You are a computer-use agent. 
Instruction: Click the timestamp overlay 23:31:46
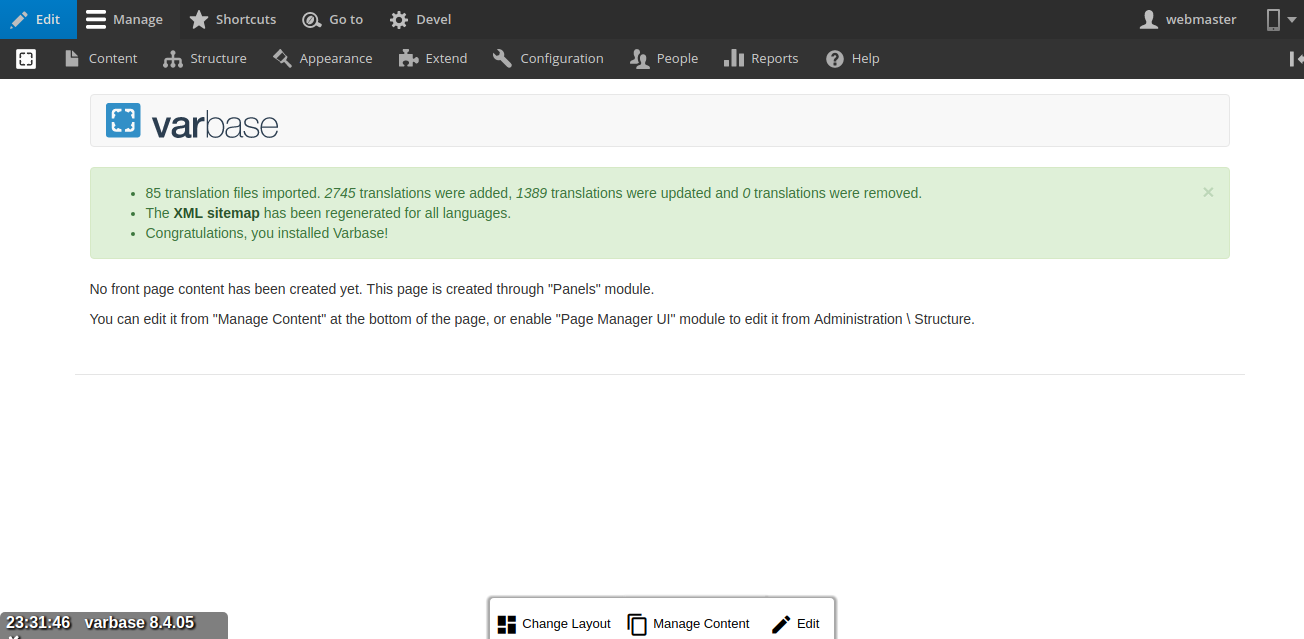click(38, 623)
